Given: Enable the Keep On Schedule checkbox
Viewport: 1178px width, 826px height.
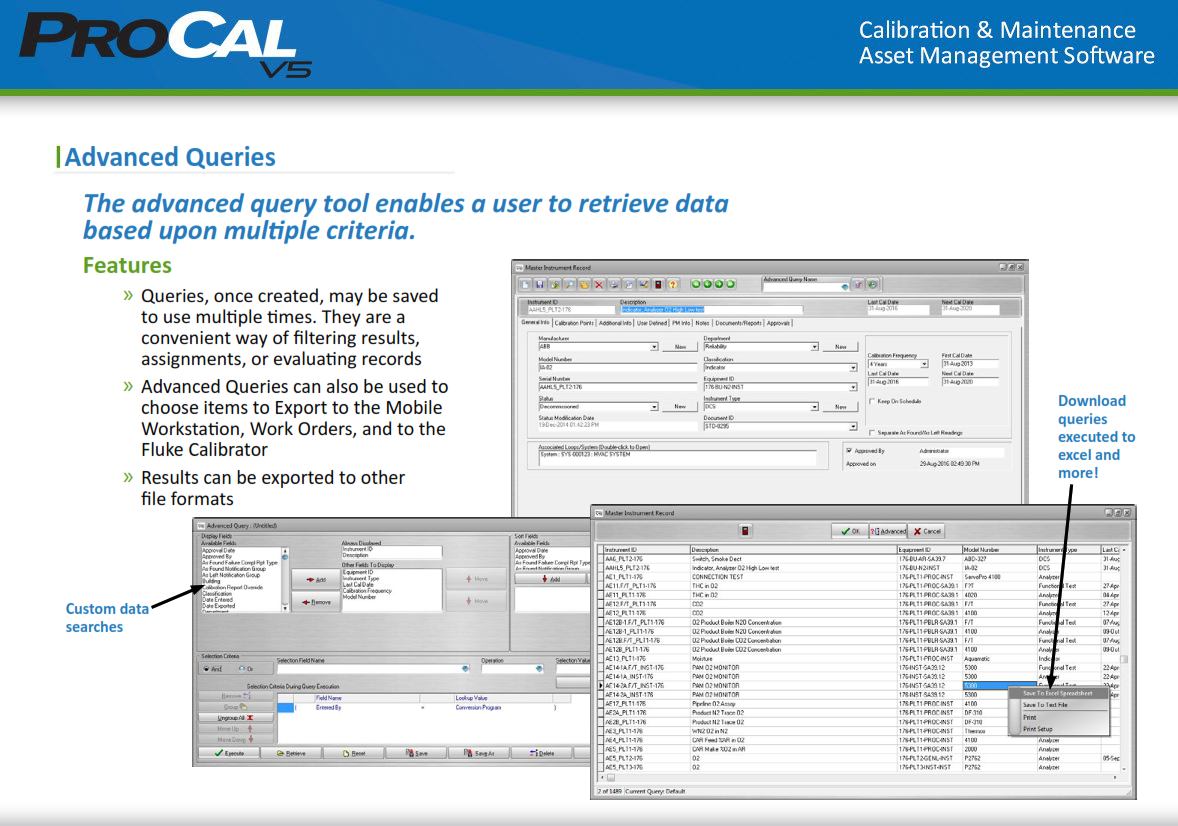Looking at the screenshot, I should 872,401.
